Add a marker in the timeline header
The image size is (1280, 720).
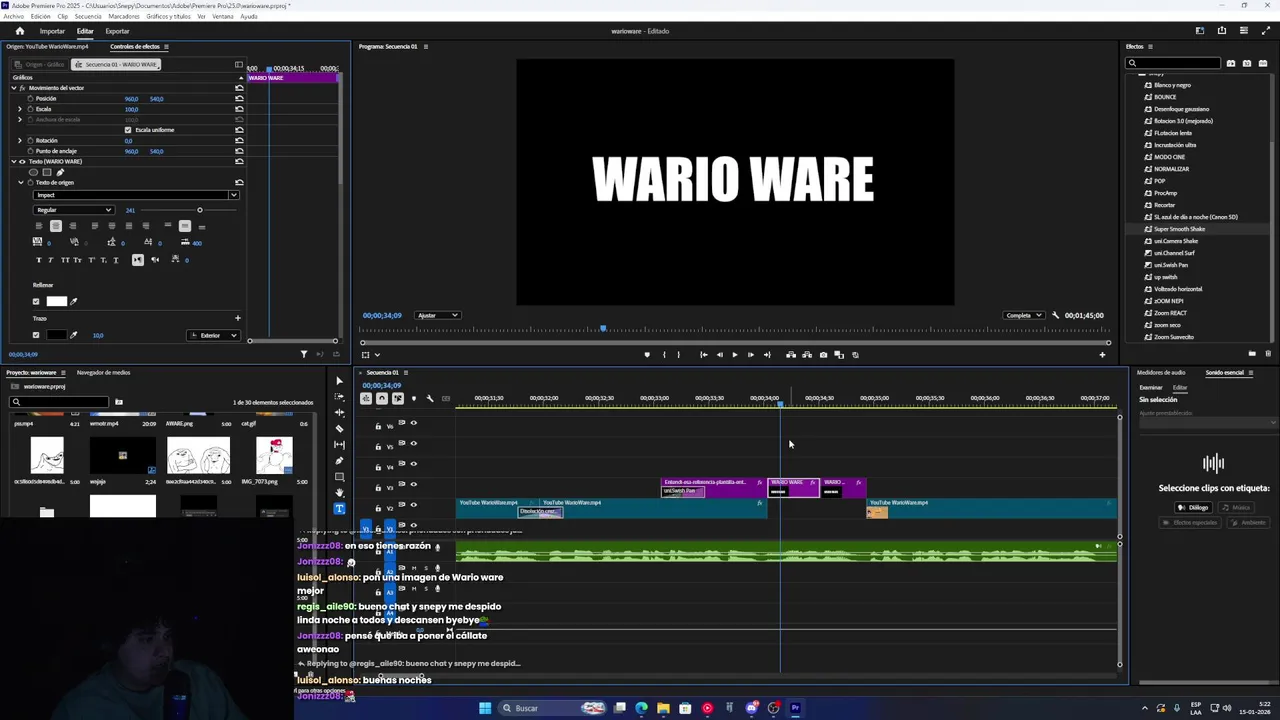(x=413, y=399)
